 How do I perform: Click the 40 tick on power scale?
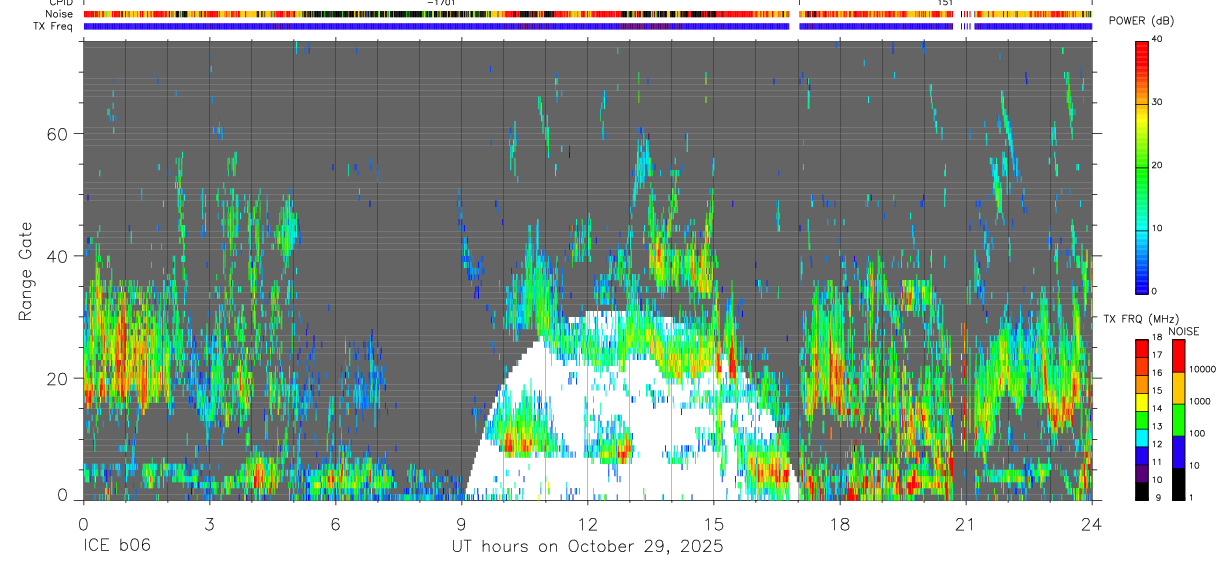coord(1158,39)
